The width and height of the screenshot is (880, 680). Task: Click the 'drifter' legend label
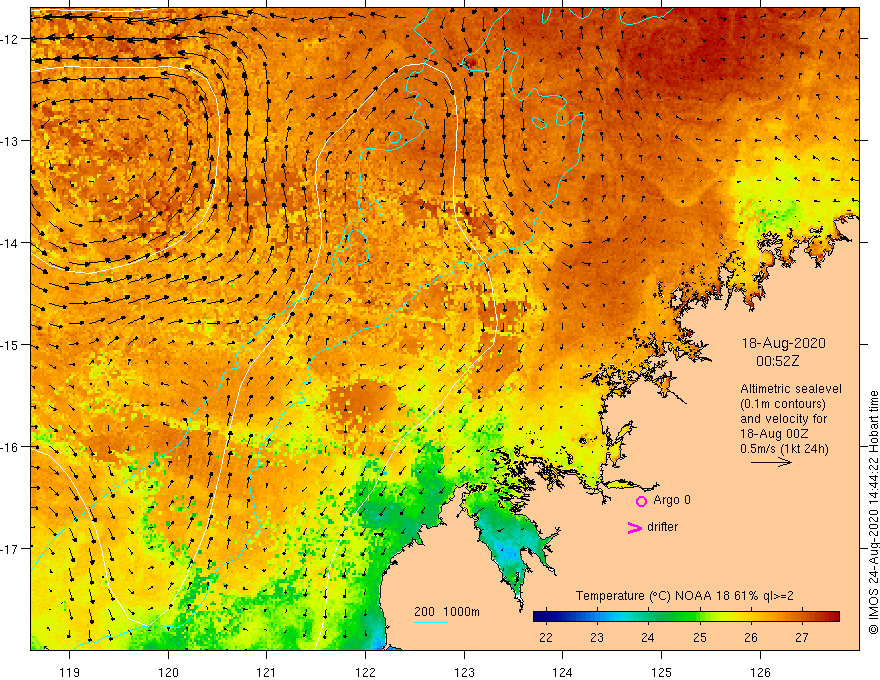point(662,527)
